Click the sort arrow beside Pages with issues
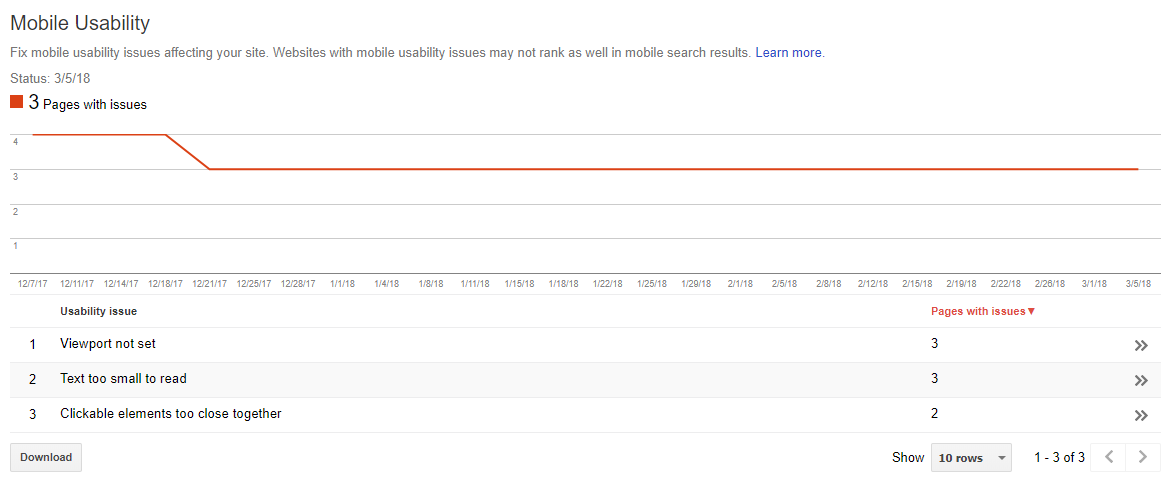 coord(1032,311)
